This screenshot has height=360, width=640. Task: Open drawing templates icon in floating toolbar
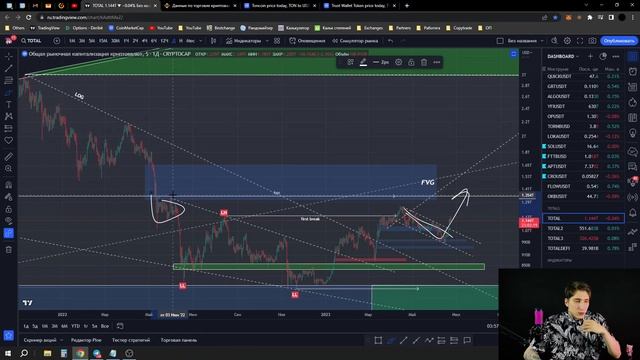(x=350, y=62)
